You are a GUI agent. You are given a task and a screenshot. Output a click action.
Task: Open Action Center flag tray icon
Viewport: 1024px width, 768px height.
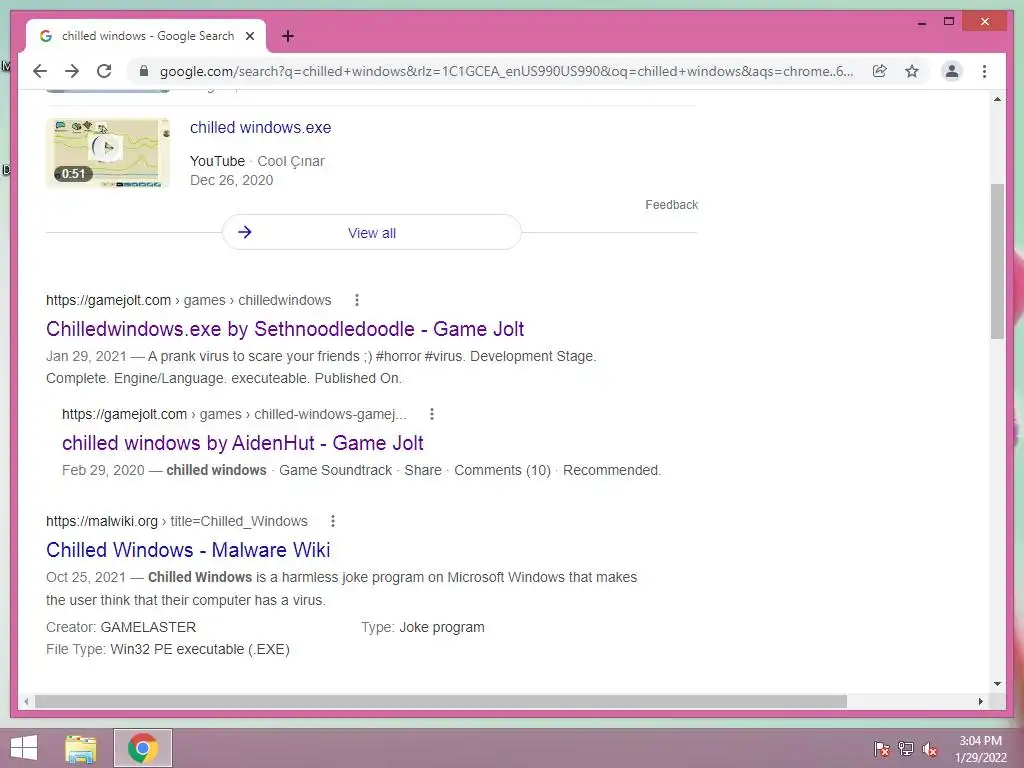[x=882, y=749]
